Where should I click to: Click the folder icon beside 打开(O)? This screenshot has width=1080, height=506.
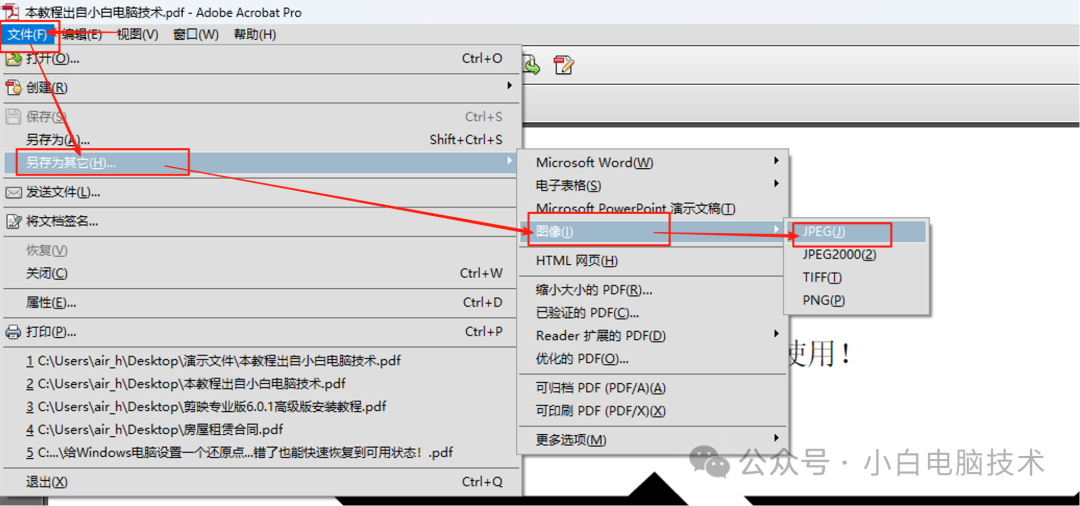coord(13,59)
